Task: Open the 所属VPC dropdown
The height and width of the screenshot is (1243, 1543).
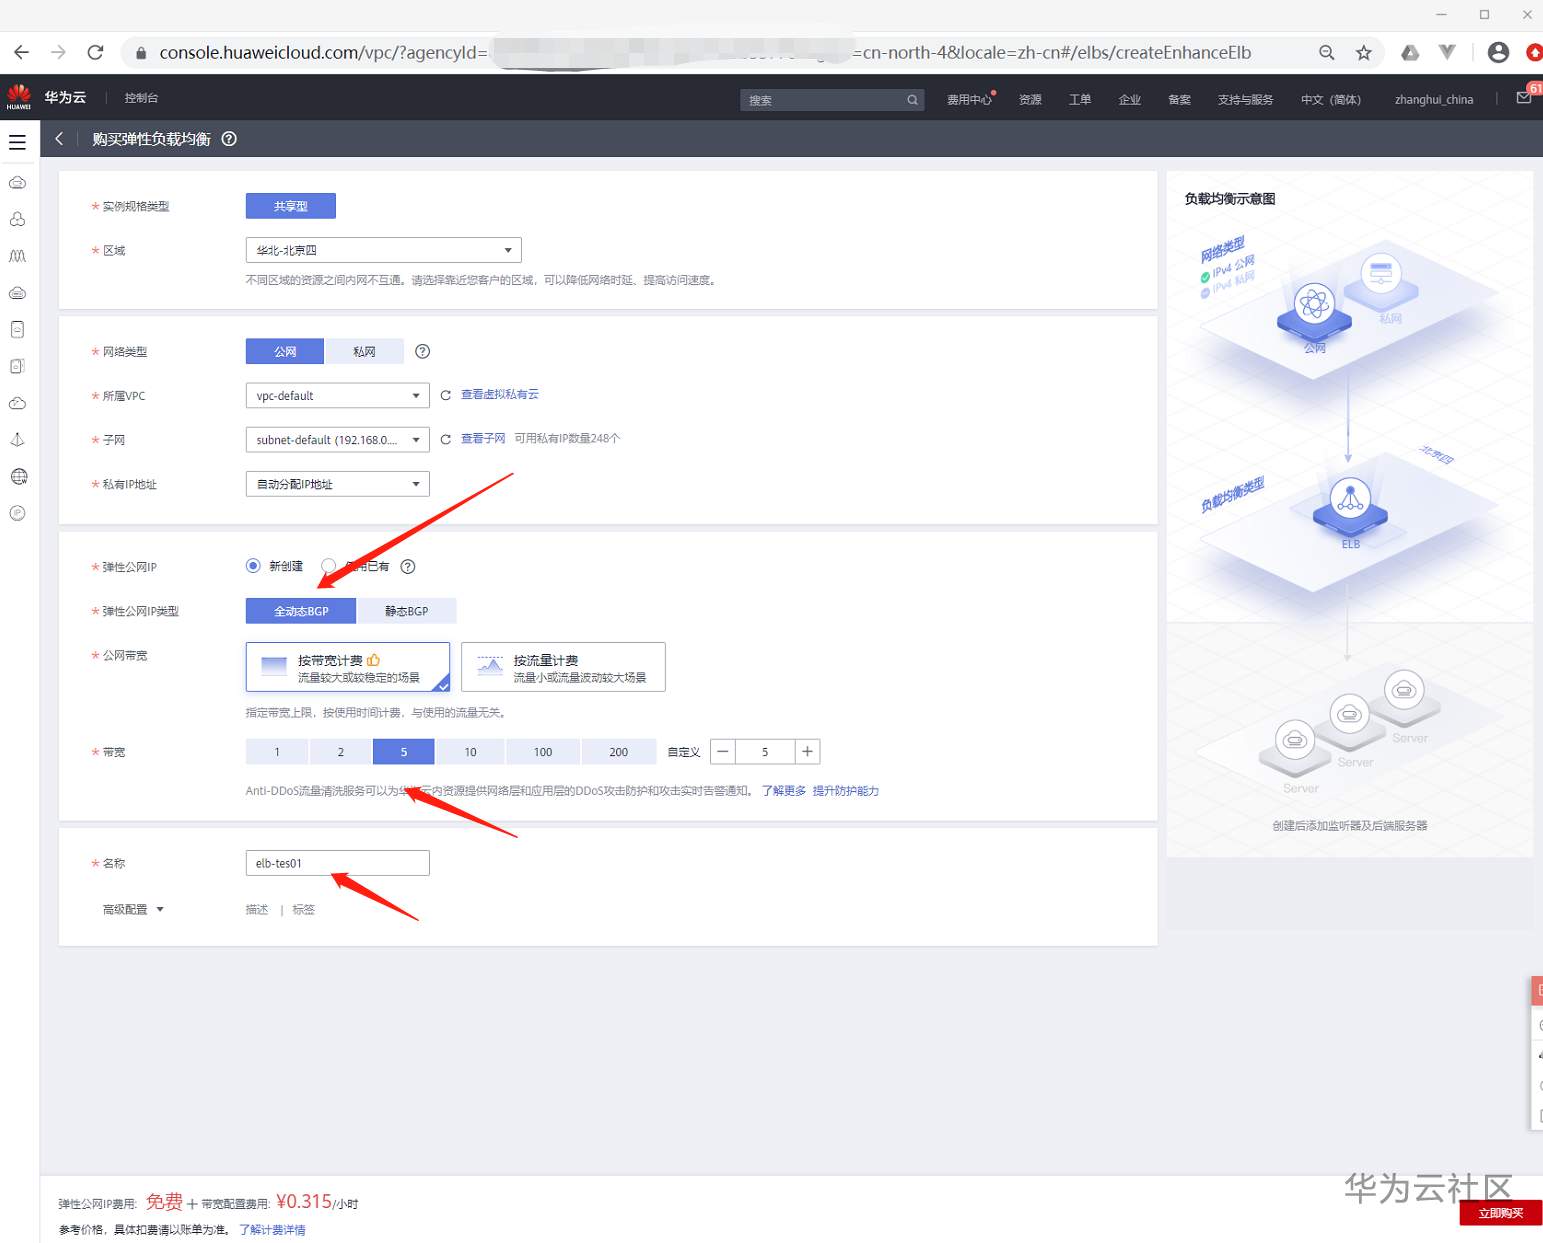Action: [x=338, y=396]
